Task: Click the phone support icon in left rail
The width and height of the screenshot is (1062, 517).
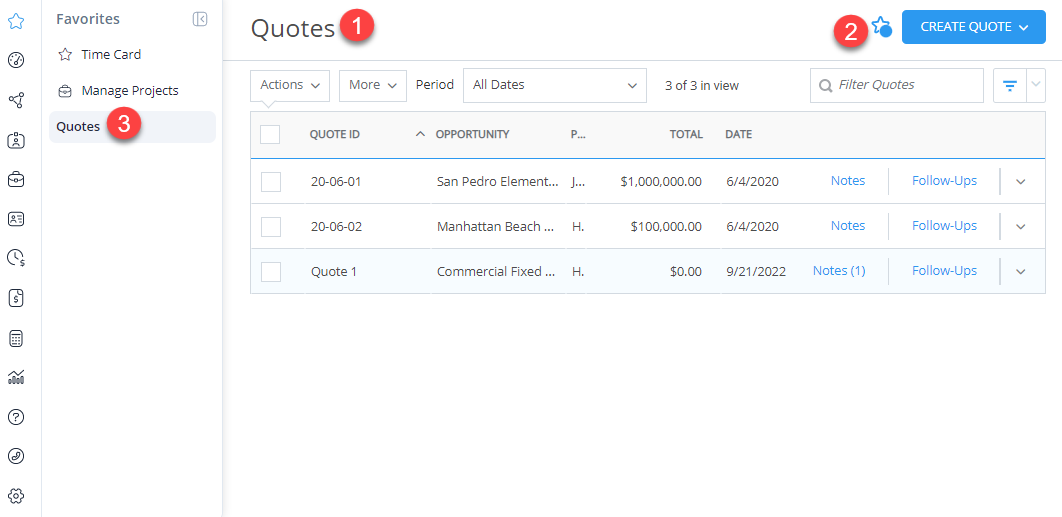Action: (x=16, y=456)
